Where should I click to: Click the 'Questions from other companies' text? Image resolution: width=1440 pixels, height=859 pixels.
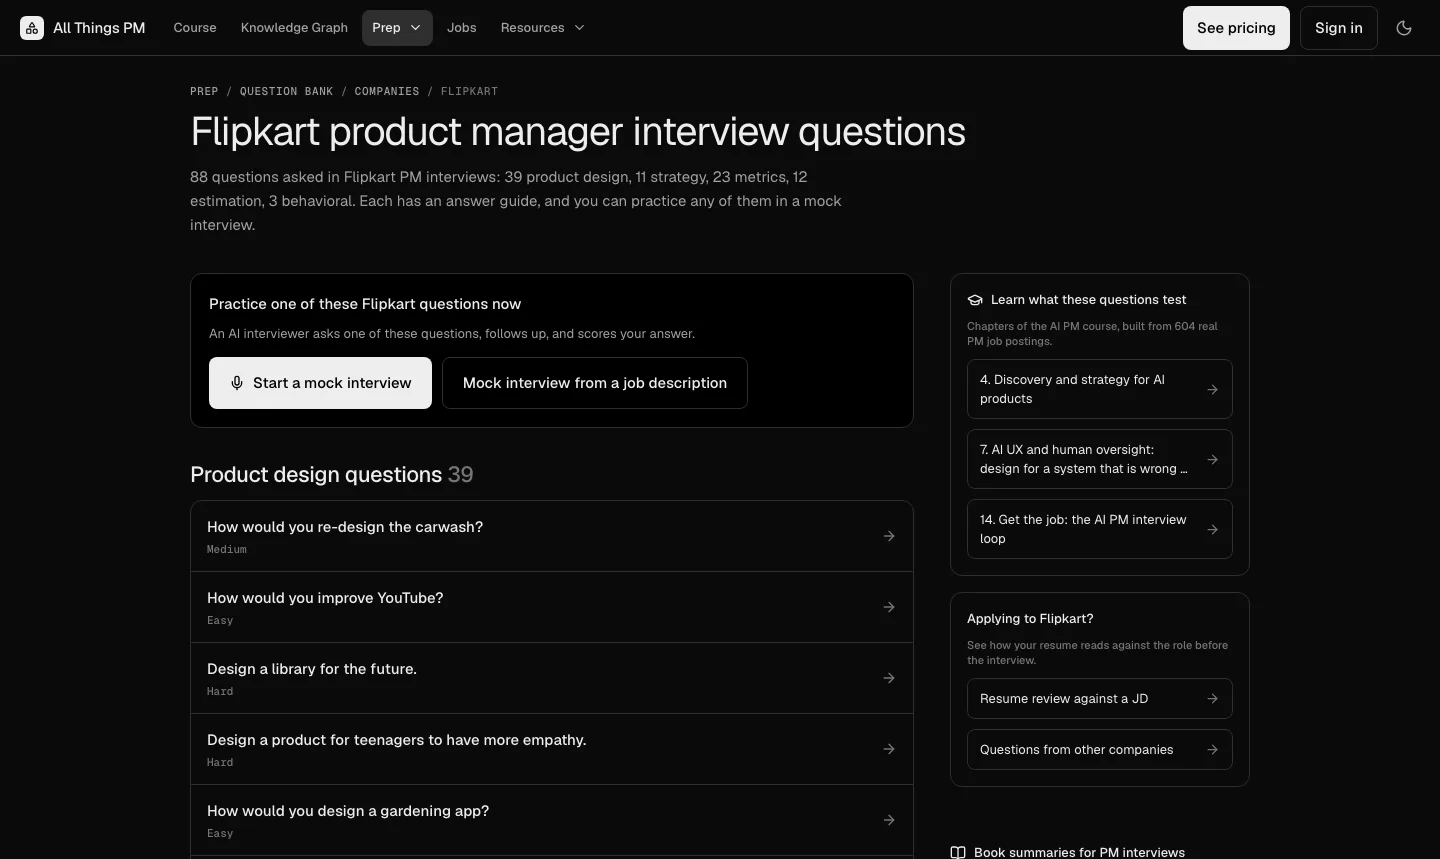[1077, 750]
